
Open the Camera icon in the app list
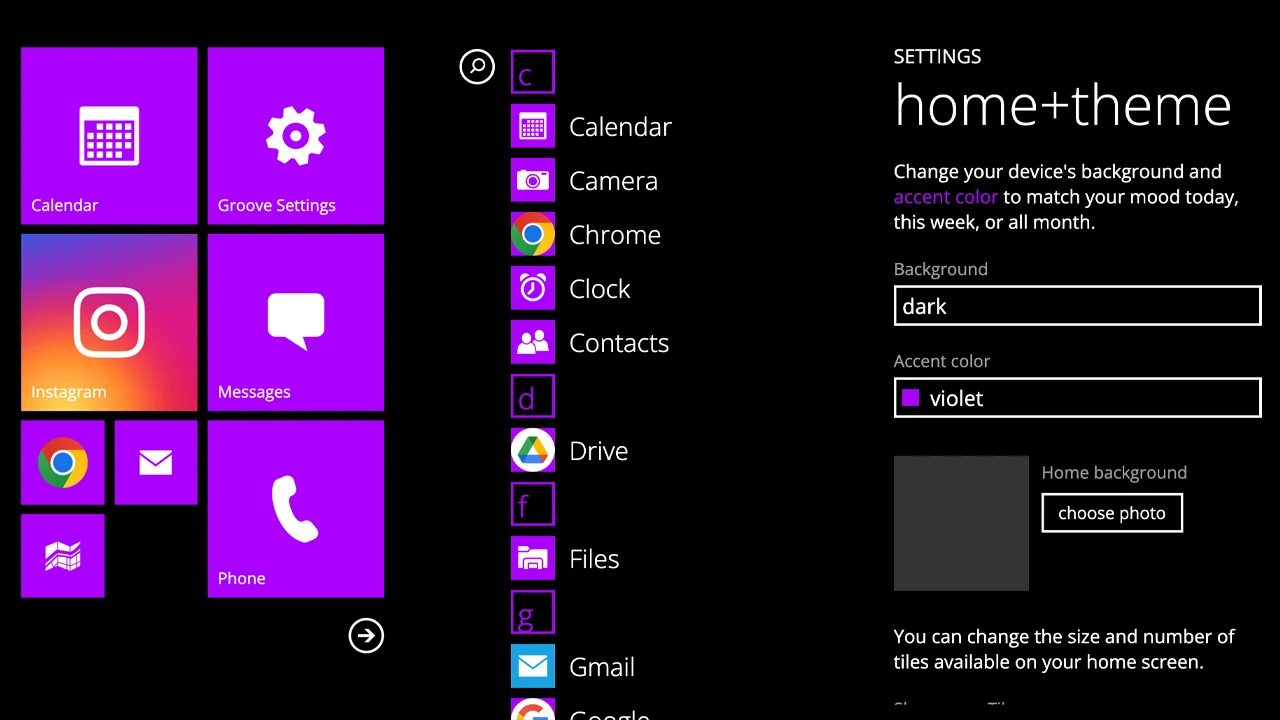tap(533, 180)
